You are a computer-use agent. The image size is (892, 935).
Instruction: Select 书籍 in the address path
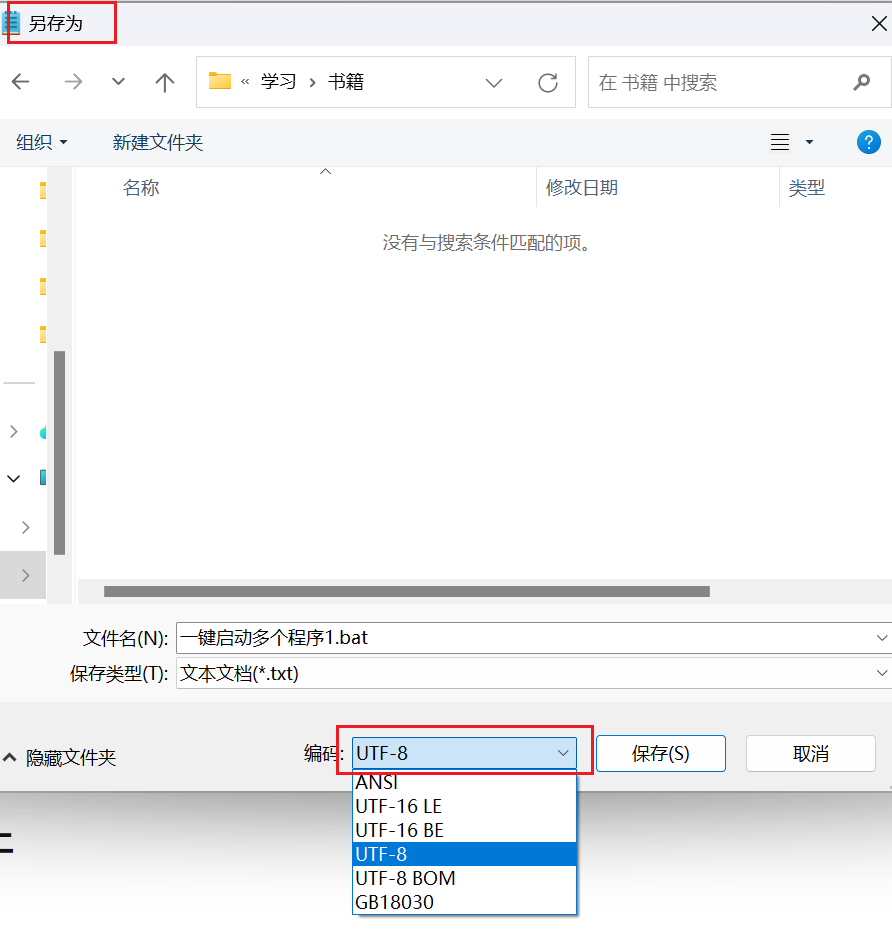click(346, 82)
